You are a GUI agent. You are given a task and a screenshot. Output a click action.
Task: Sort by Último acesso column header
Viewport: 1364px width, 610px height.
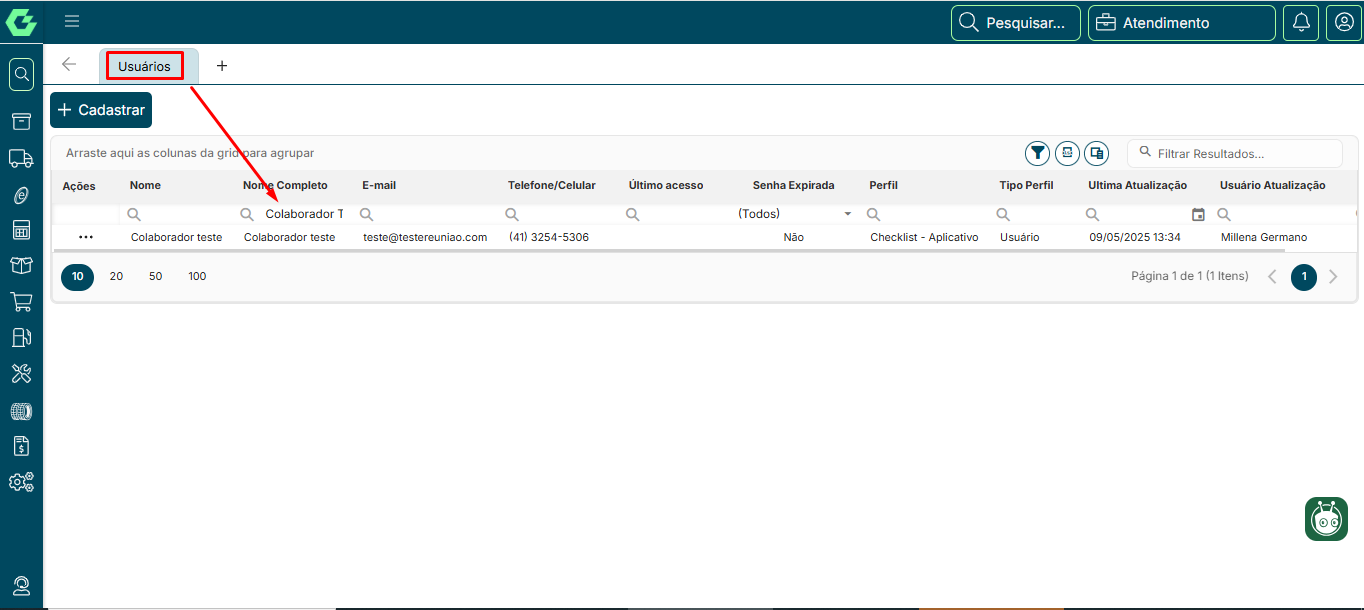pyautogui.click(x=666, y=186)
